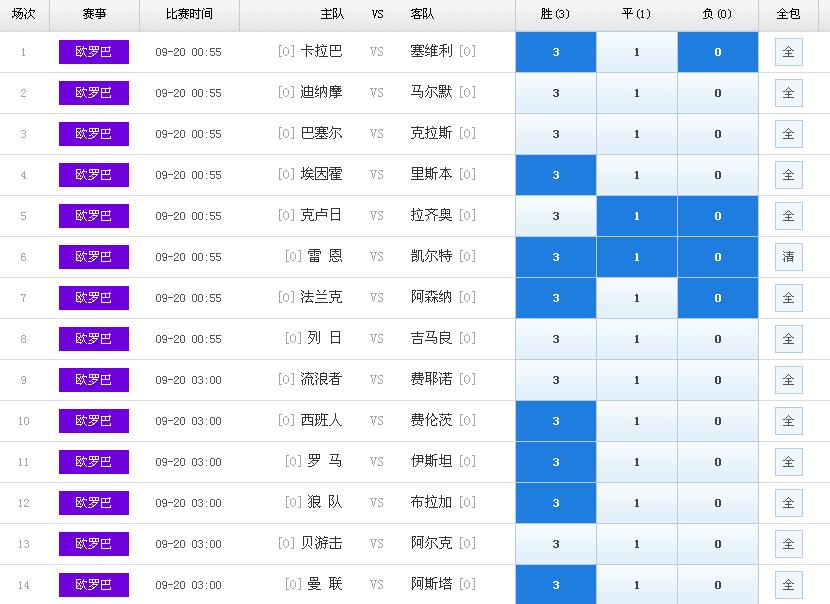Click match 3 time 09-20 00:55
This screenshot has height=604, width=830.
point(188,134)
